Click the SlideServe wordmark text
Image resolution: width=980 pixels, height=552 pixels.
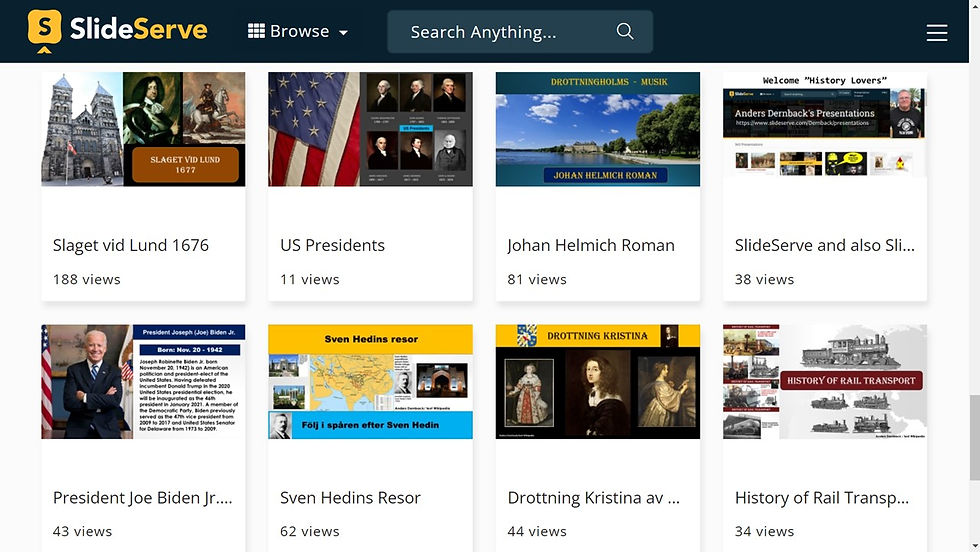[x=138, y=29]
